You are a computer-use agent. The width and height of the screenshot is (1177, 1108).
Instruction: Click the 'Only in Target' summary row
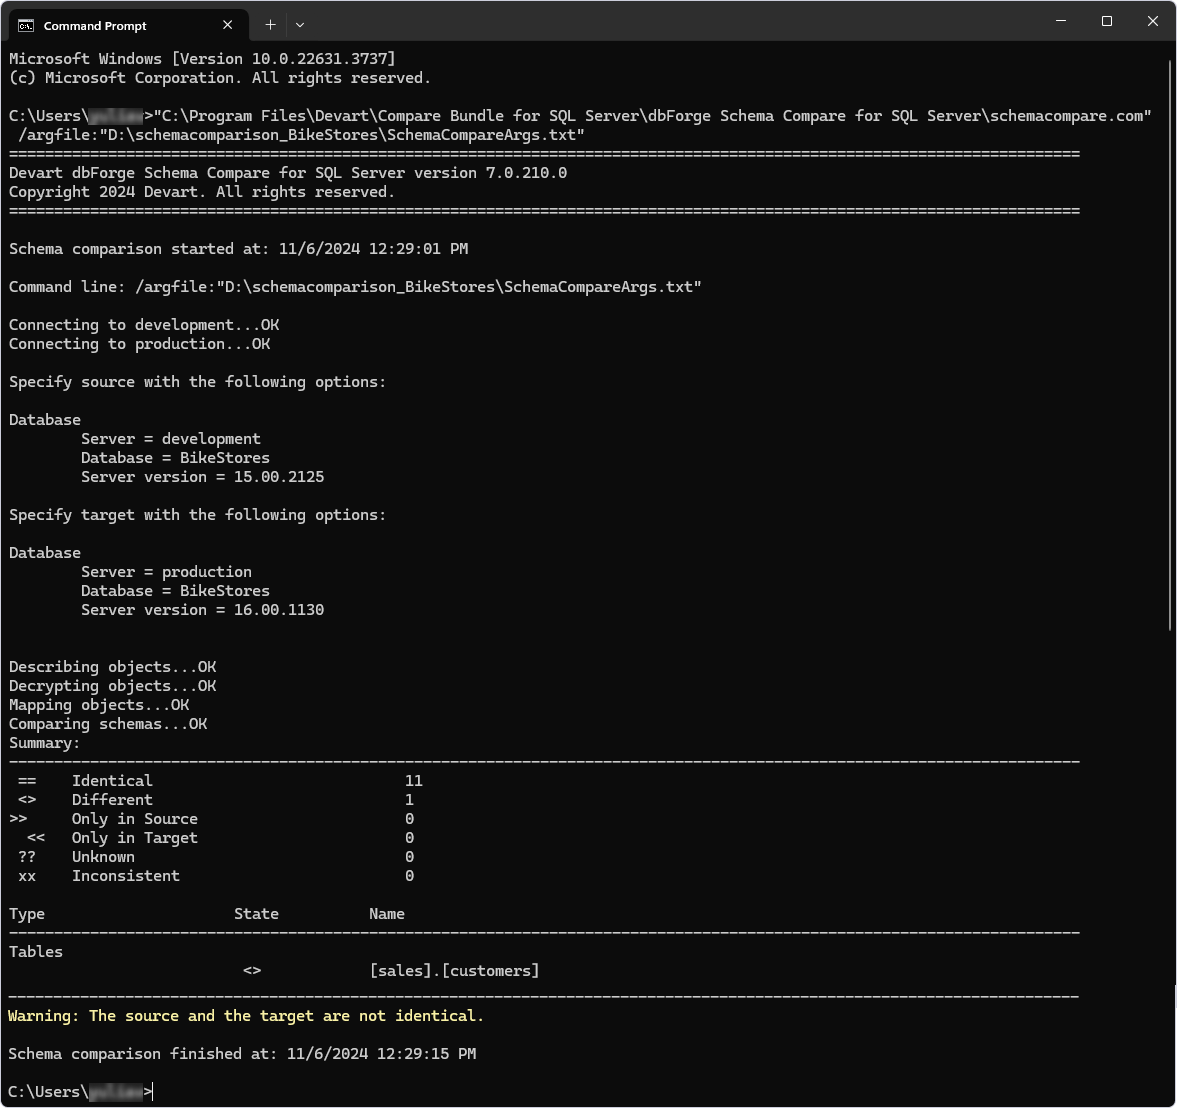tap(220, 838)
